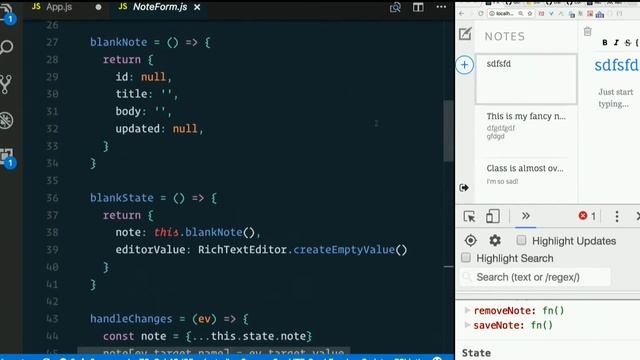Click the red error count indicator
Image resolution: width=640 pixels, height=360 pixels.
pyautogui.click(x=587, y=216)
